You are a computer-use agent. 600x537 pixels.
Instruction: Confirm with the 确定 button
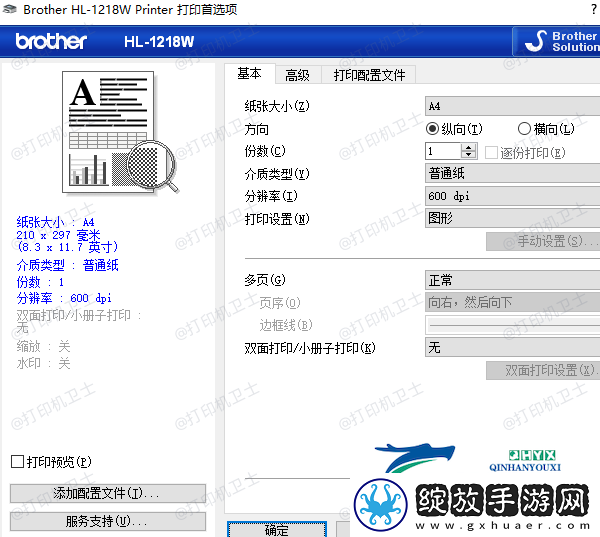click(277, 530)
